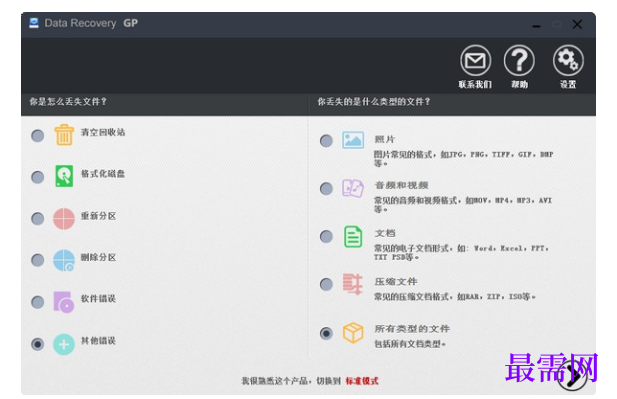Image resolution: width=617 pixels, height=399 pixels.
Task: Select the 格式化磁盘 radio button
Action: (38, 177)
